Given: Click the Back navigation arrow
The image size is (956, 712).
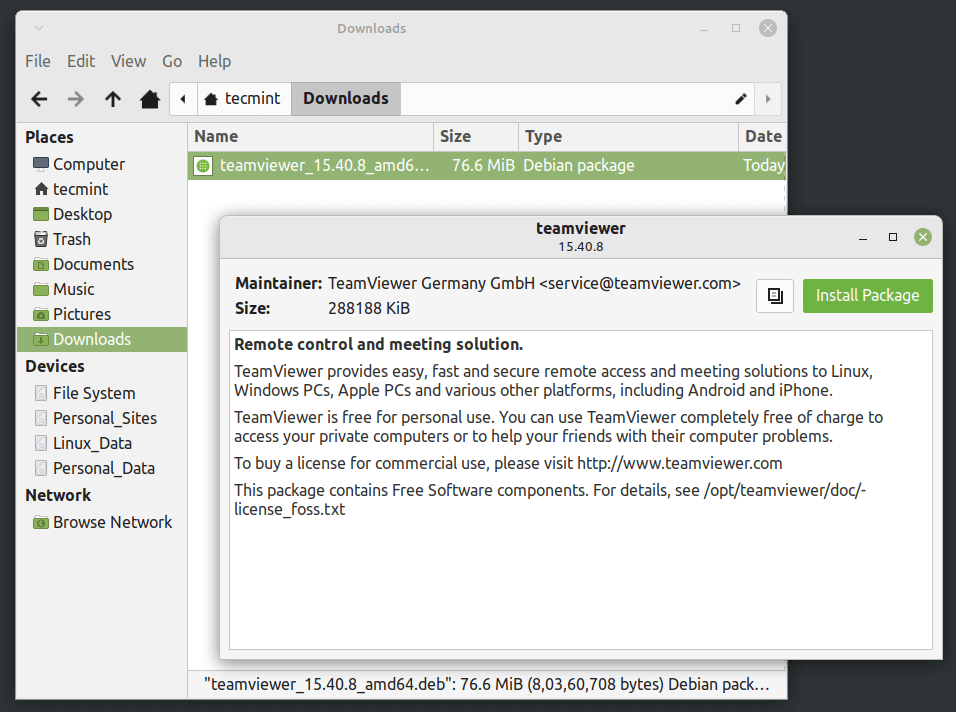Looking at the screenshot, I should [39, 99].
